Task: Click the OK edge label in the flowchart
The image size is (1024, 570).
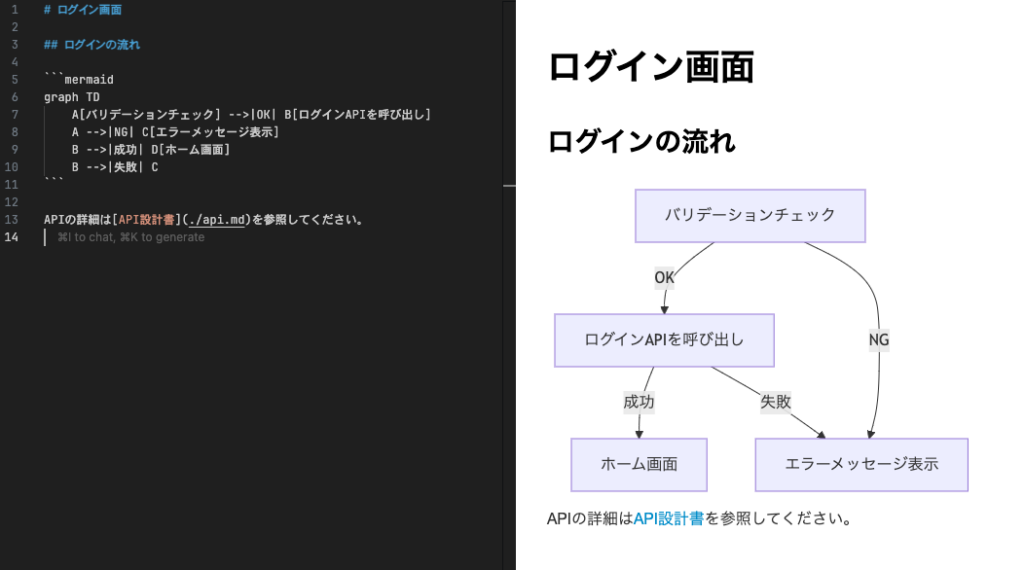Action: pos(664,277)
